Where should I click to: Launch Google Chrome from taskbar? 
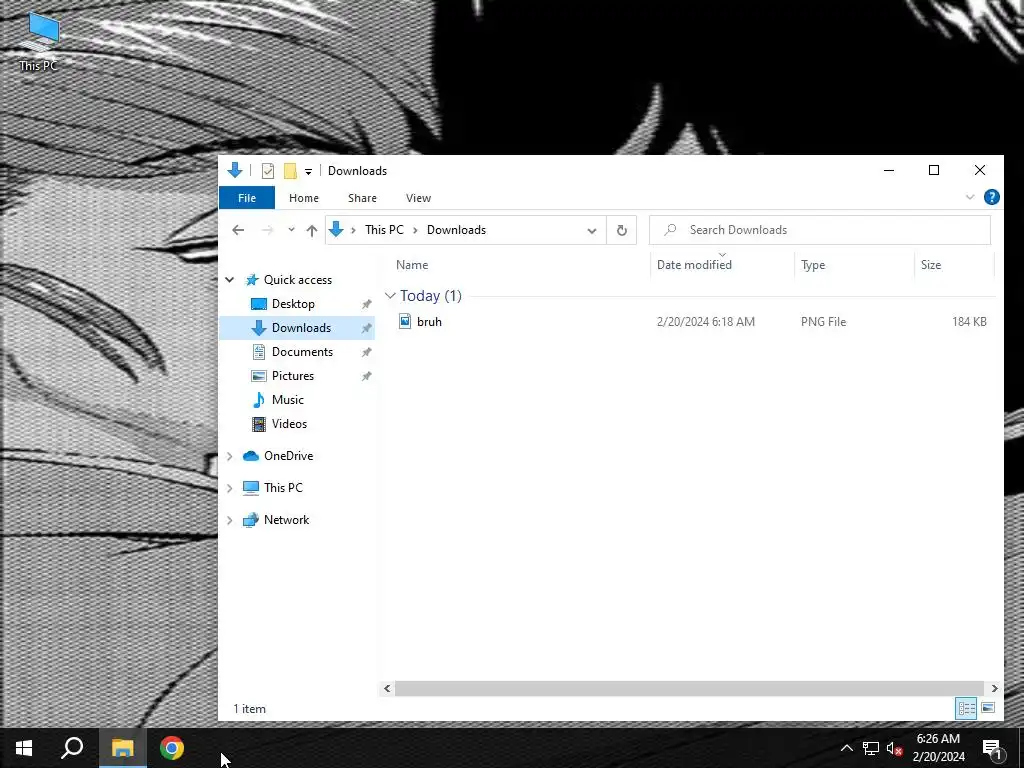point(172,748)
